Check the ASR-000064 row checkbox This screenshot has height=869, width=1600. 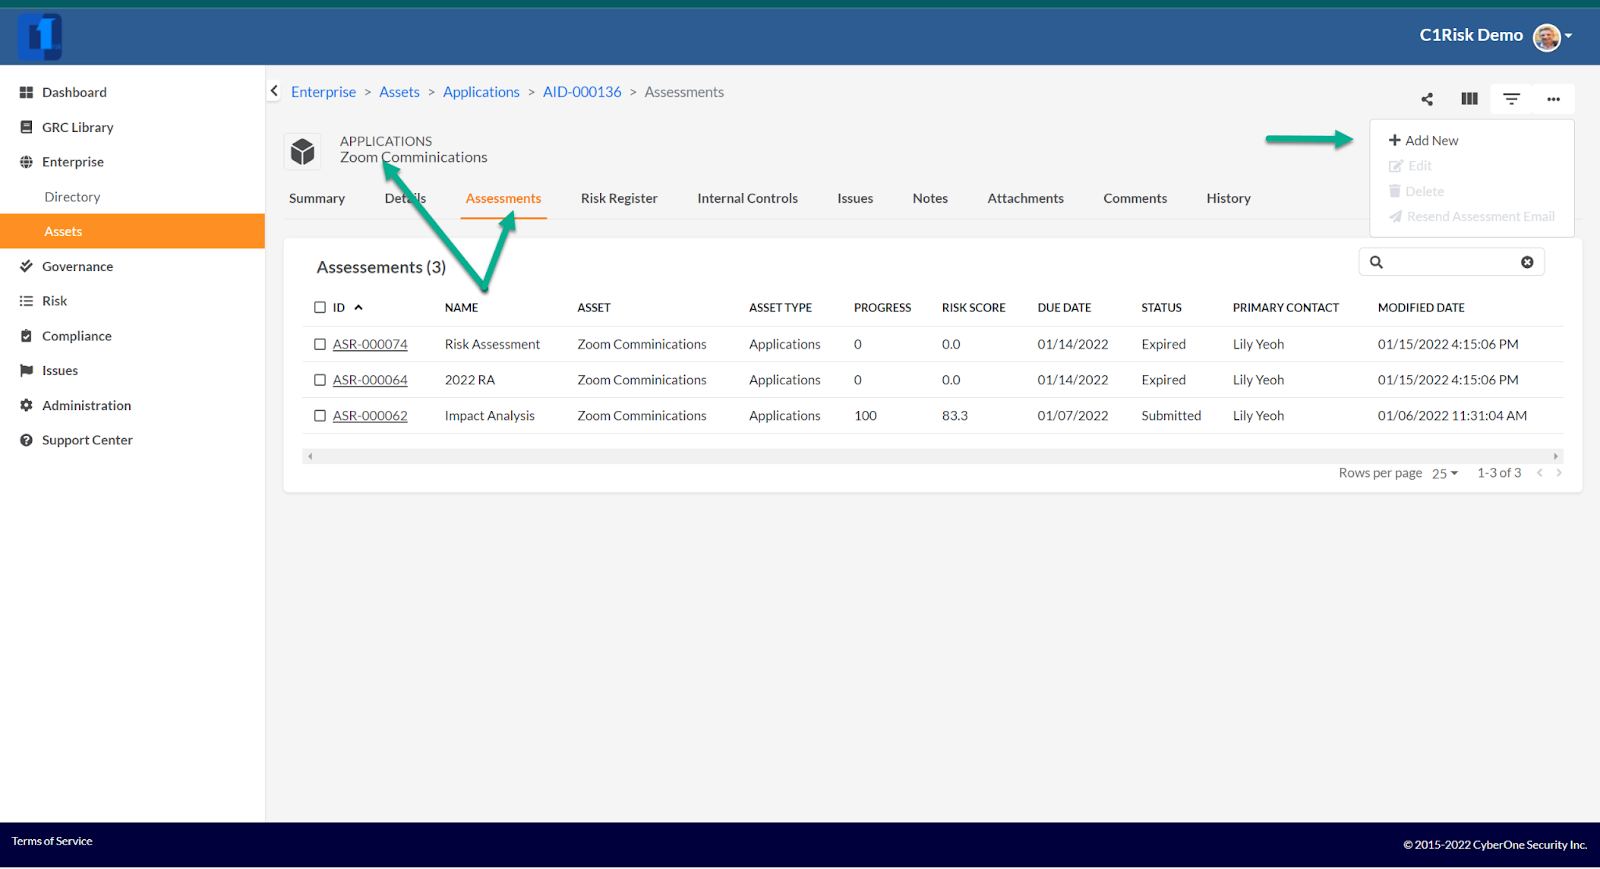click(320, 380)
